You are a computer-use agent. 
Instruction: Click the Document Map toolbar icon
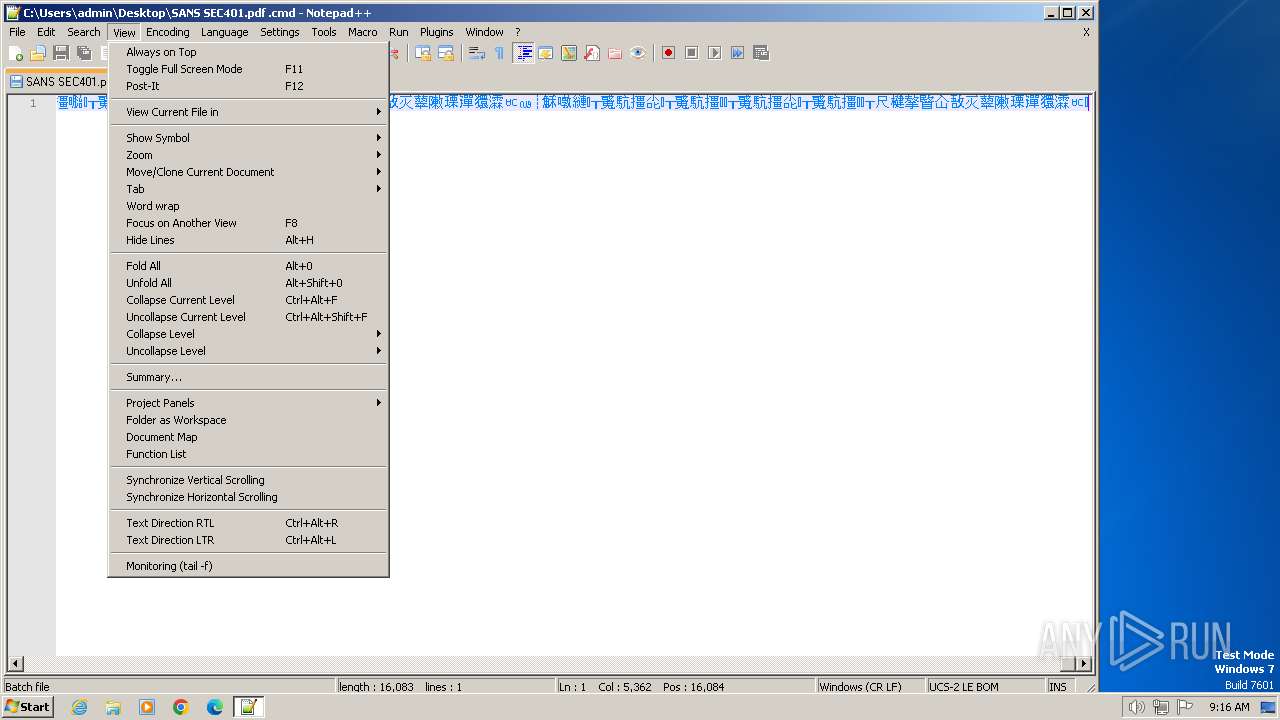click(x=569, y=53)
